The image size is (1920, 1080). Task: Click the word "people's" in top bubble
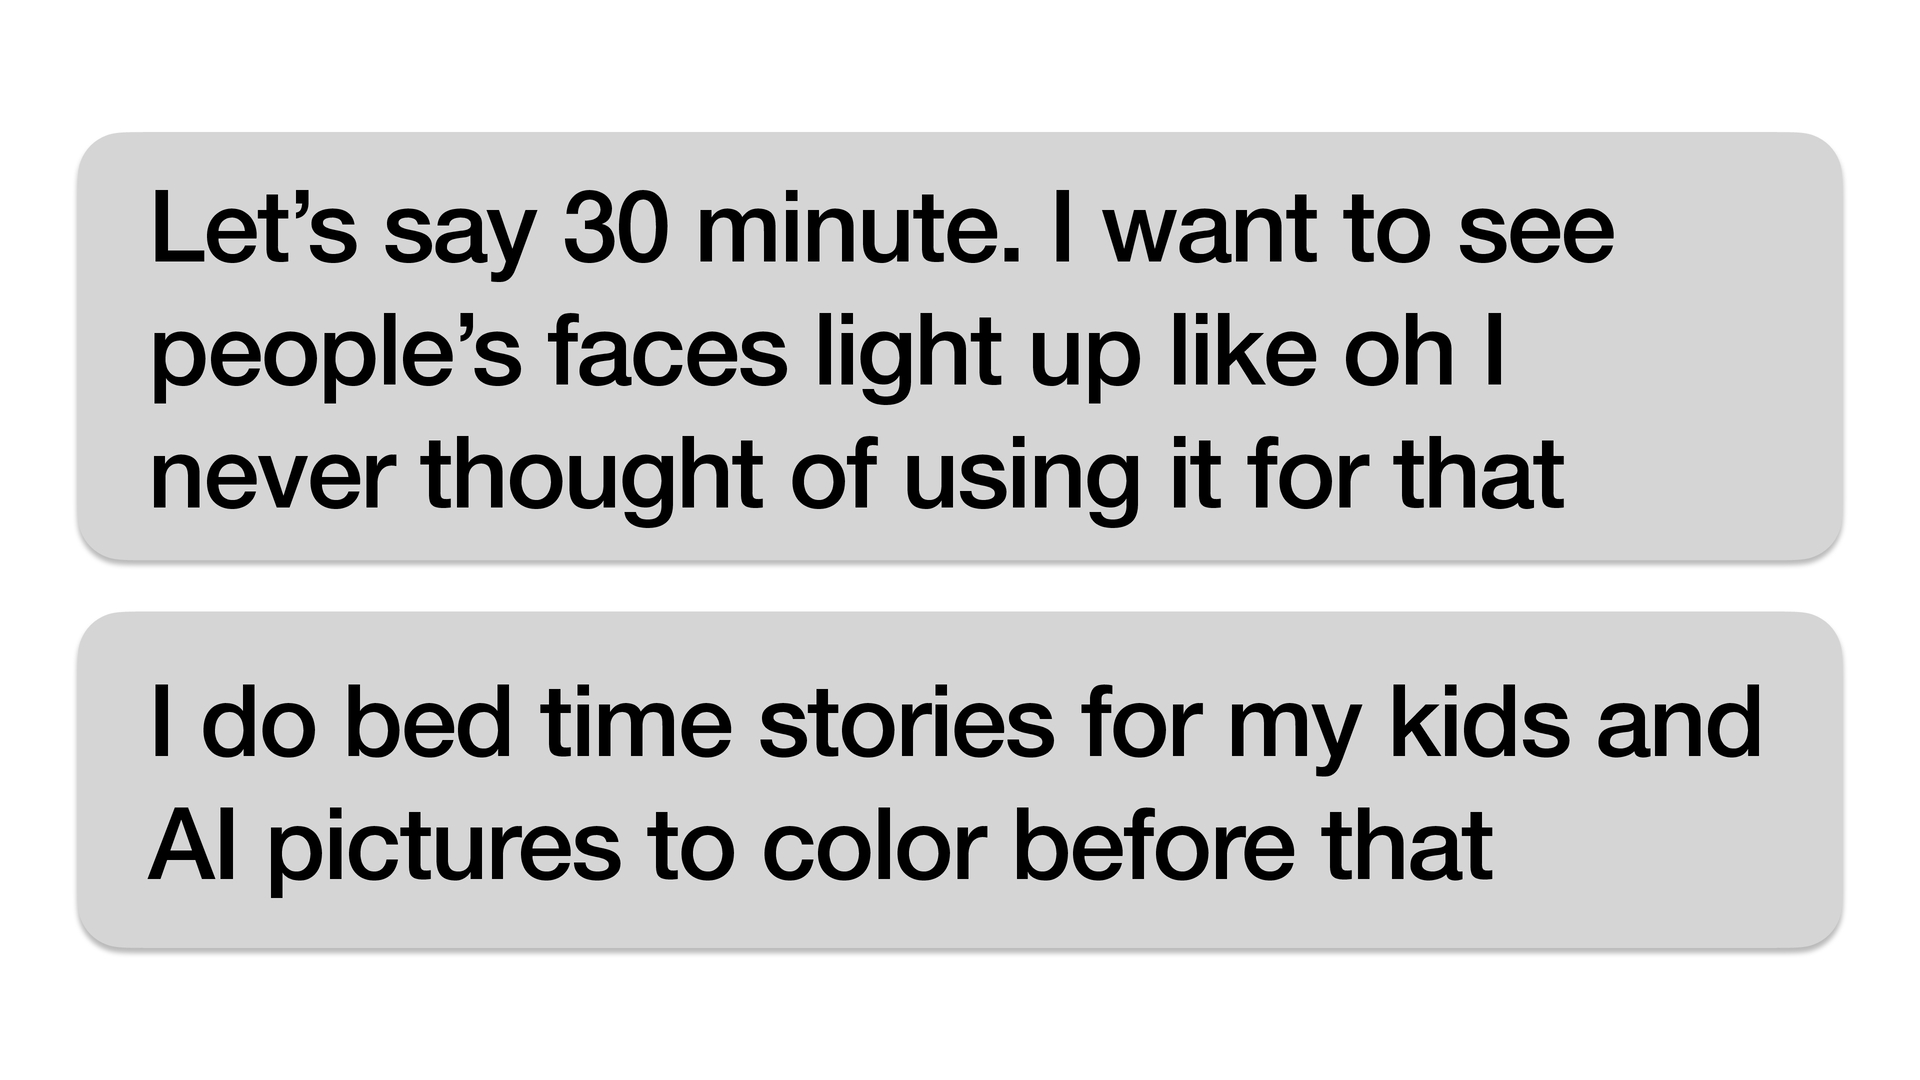pyautogui.click(x=335, y=355)
